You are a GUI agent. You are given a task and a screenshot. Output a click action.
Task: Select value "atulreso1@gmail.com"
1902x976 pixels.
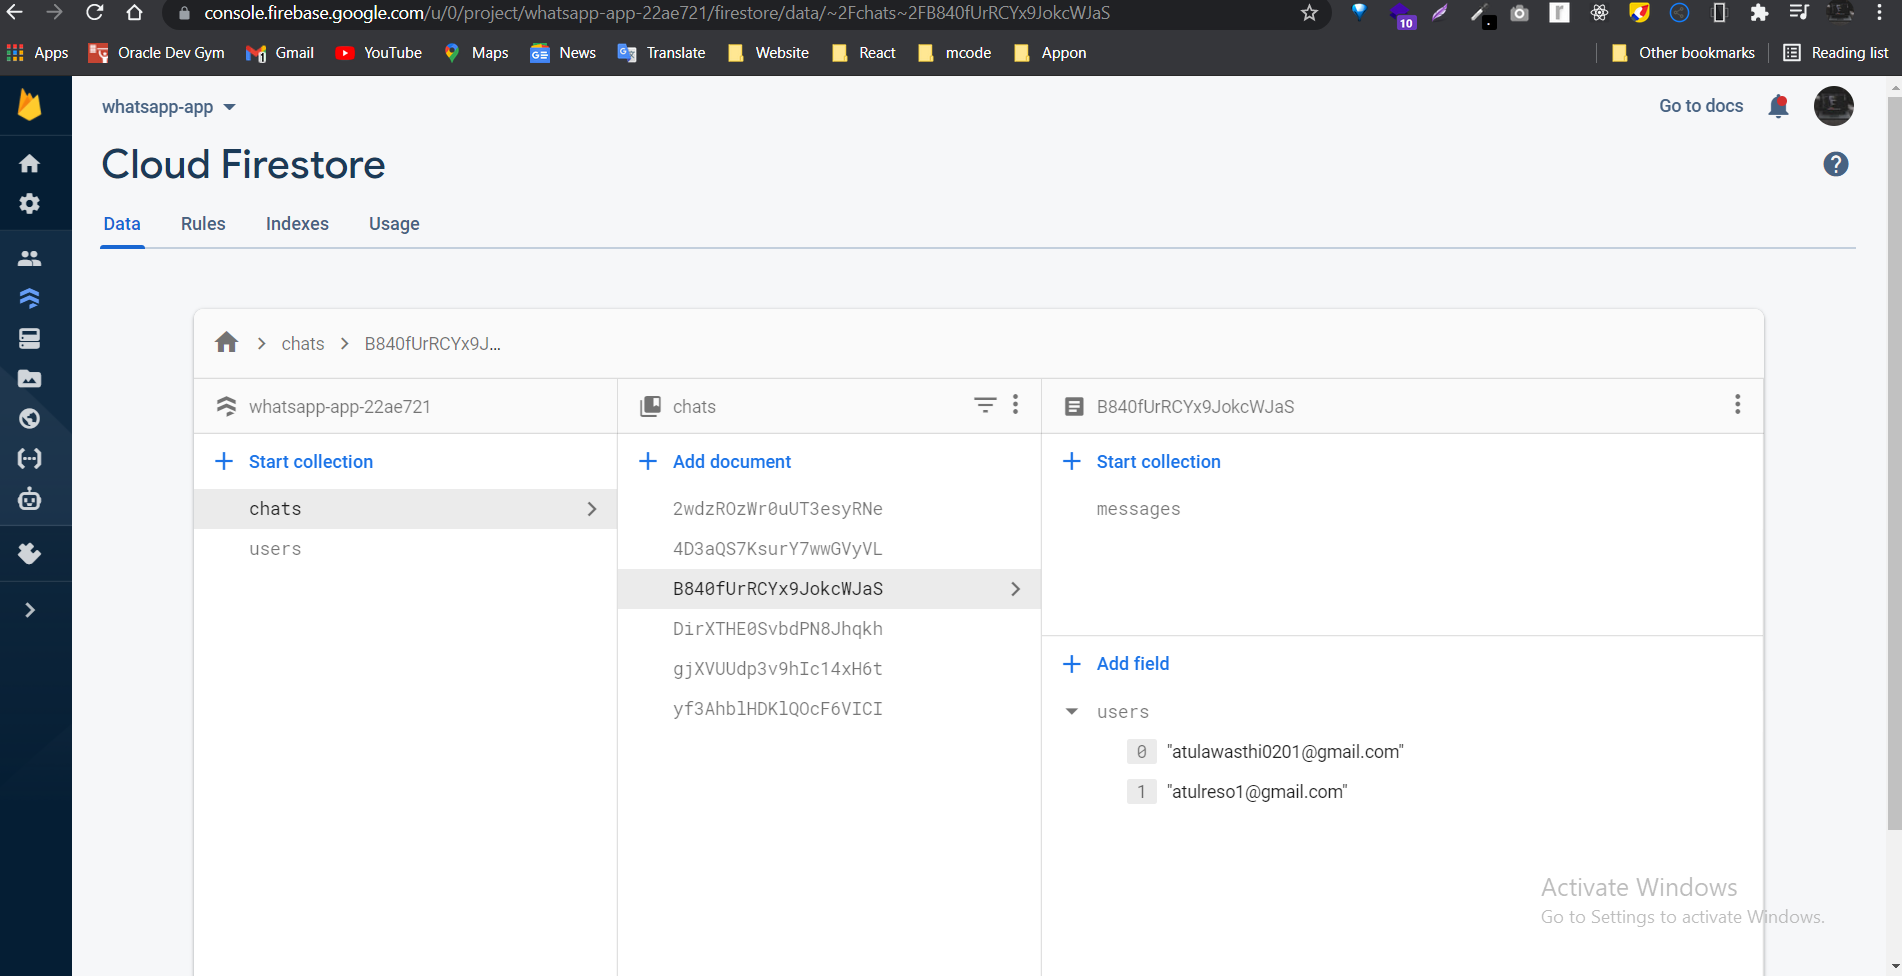(x=1257, y=792)
